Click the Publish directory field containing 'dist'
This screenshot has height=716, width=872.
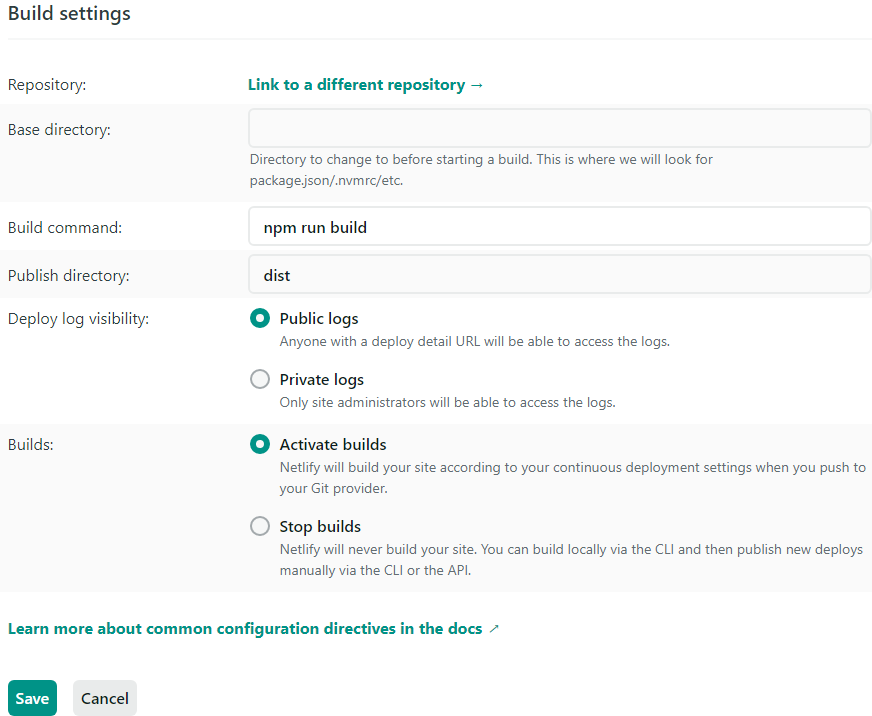pyautogui.click(x=559, y=274)
